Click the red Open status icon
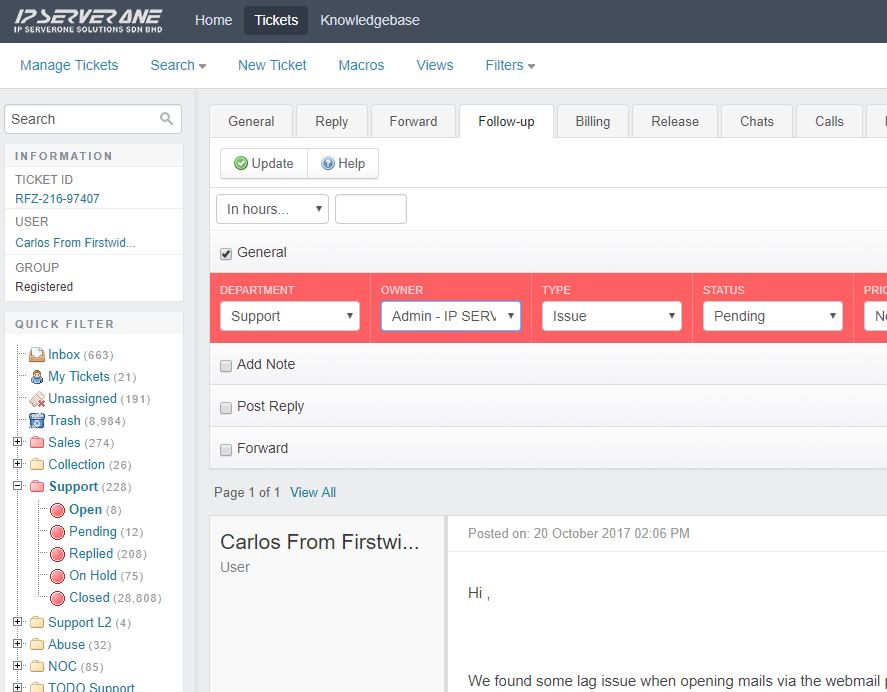Viewport: 887px width, 692px height. pyautogui.click(x=57, y=510)
